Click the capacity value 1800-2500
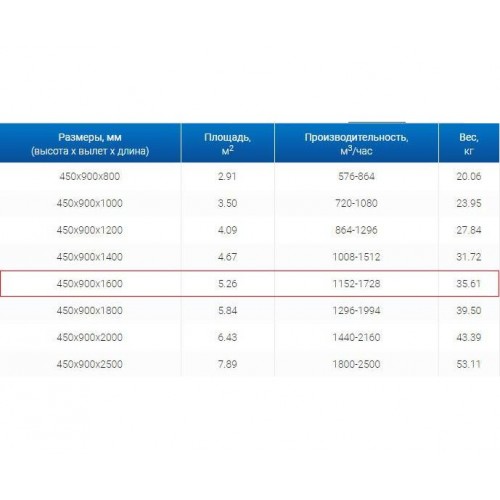This screenshot has height=500, width=500. pyautogui.click(x=356, y=364)
